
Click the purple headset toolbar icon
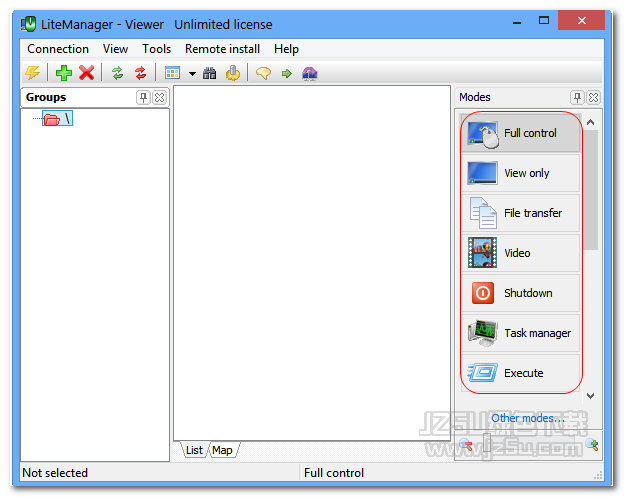tap(310, 73)
